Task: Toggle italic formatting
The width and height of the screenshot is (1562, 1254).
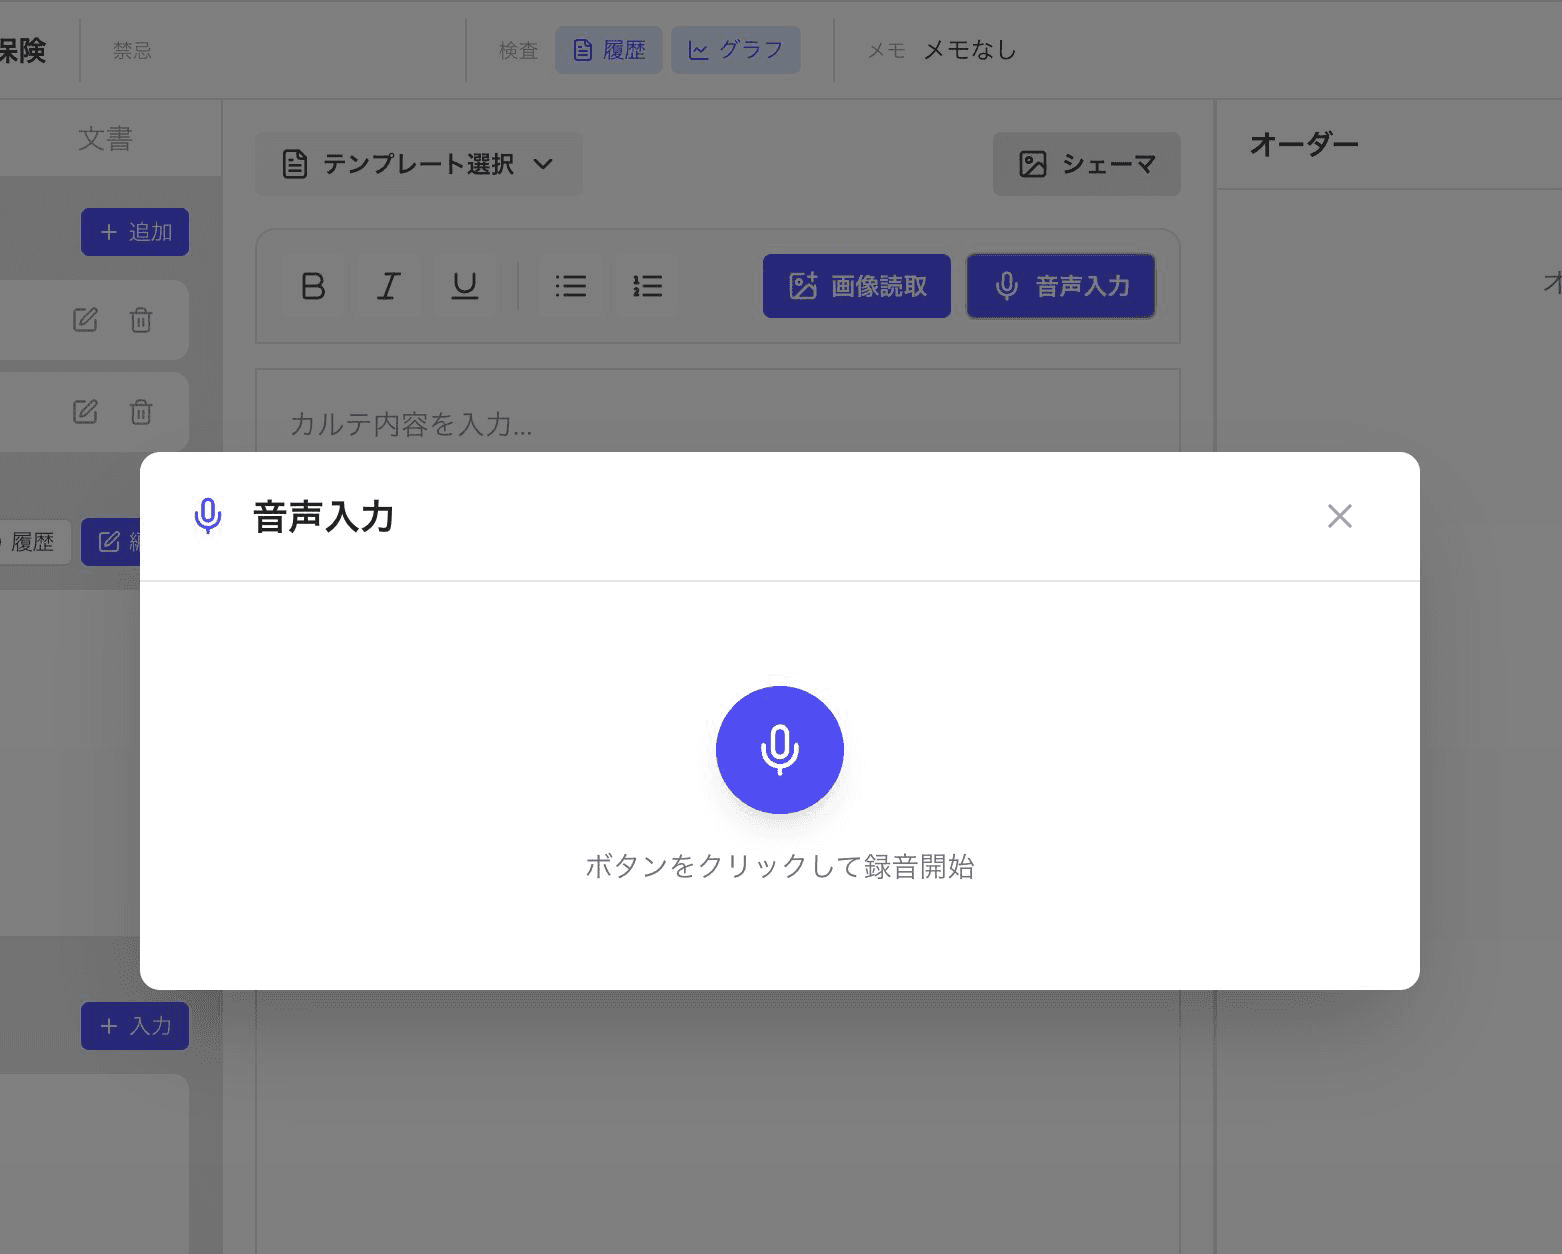Action: click(389, 287)
